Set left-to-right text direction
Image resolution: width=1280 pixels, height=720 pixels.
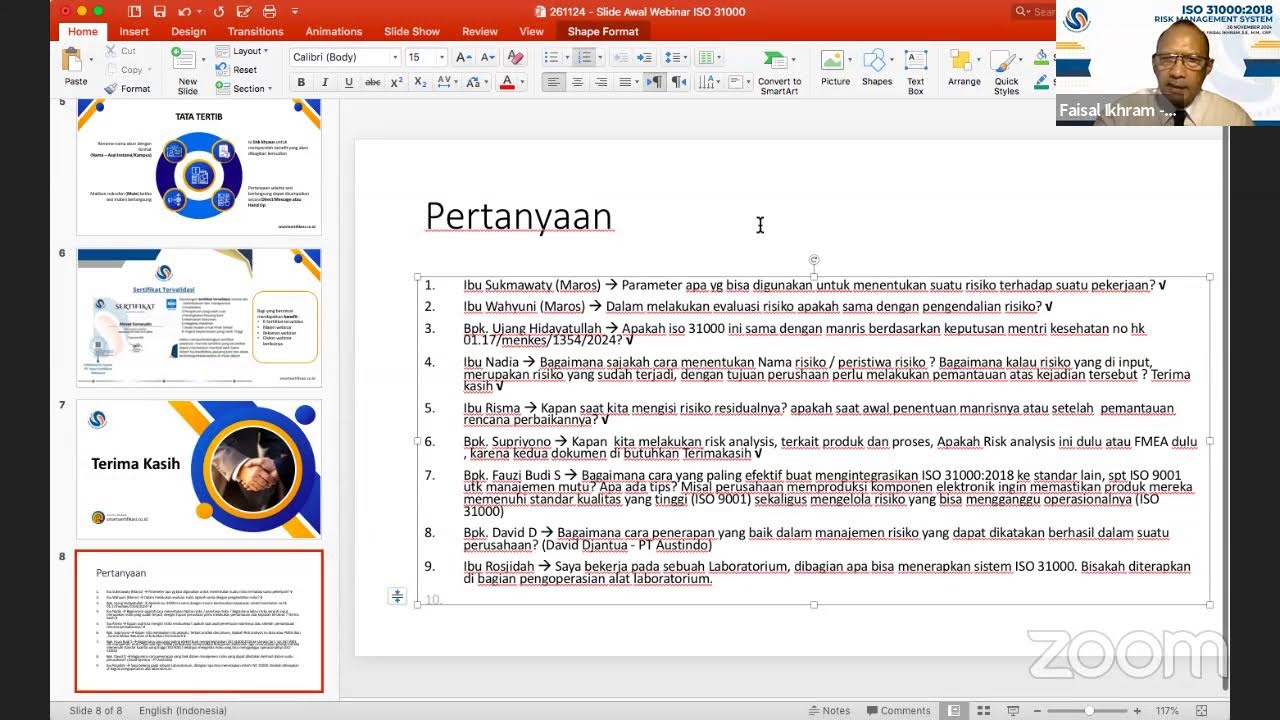pos(655,82)
